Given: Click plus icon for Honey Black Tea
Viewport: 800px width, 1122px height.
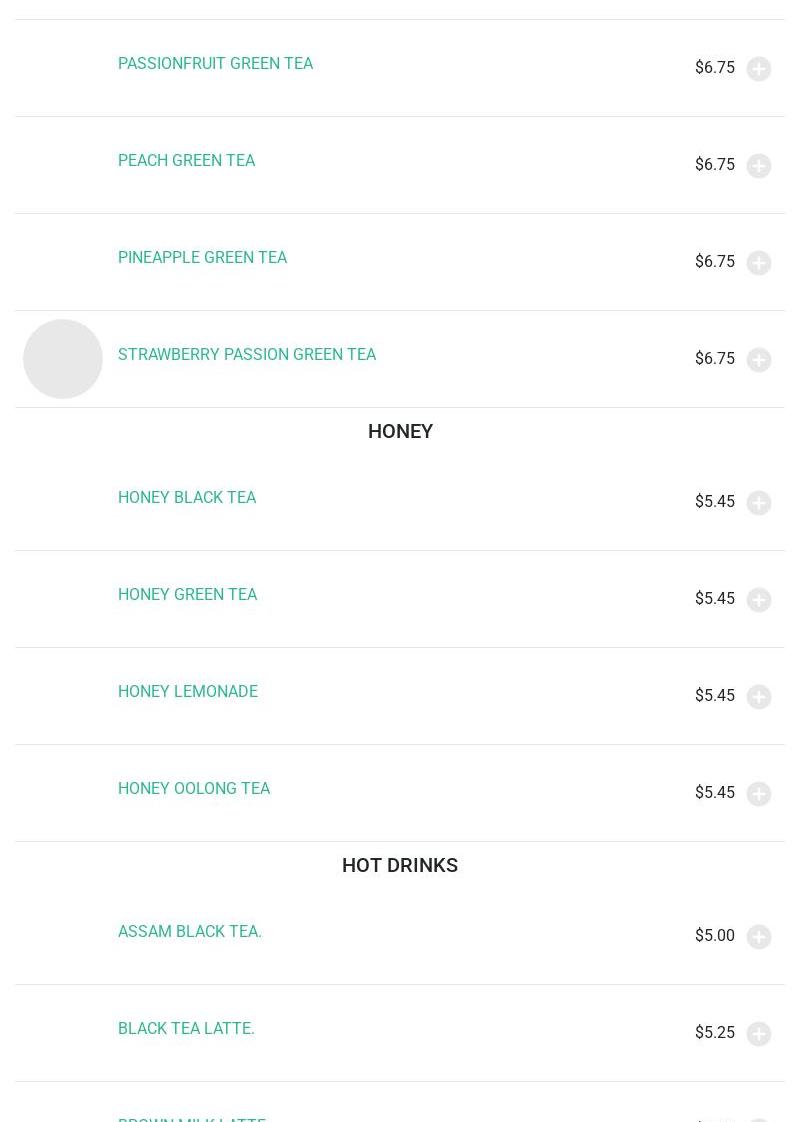Looking at the screenshot, I should (x=758, y=503).
